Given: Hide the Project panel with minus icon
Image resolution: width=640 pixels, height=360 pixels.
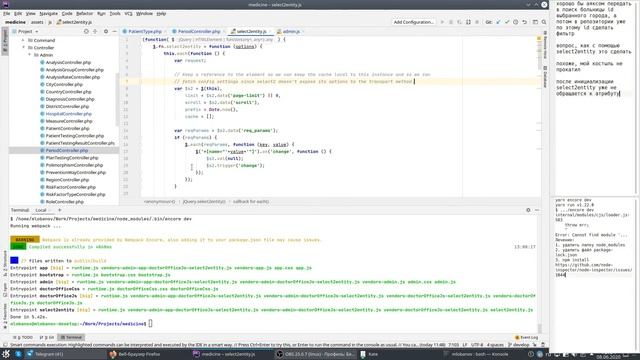Looking at the screenshot, I should (x=114, y=31).
